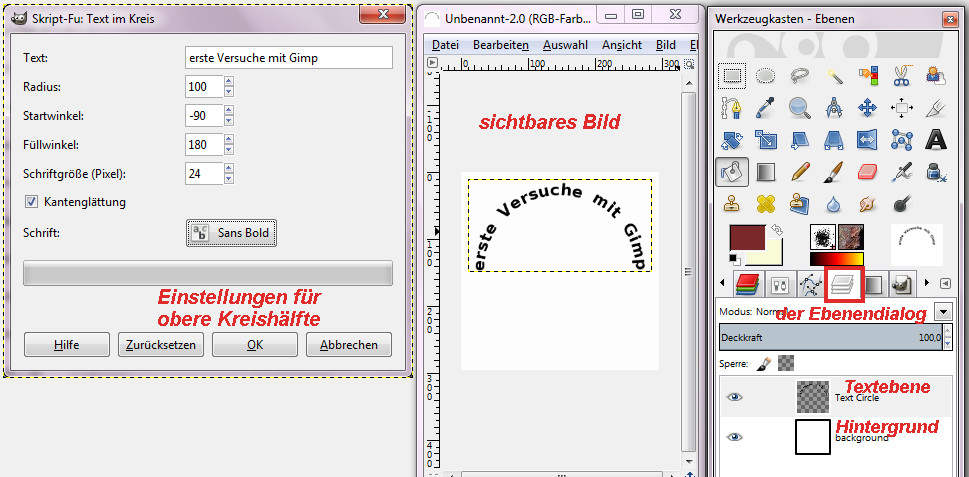Increase the Radius value with up arrow
969x477 pixels.
tap(229, 82)
